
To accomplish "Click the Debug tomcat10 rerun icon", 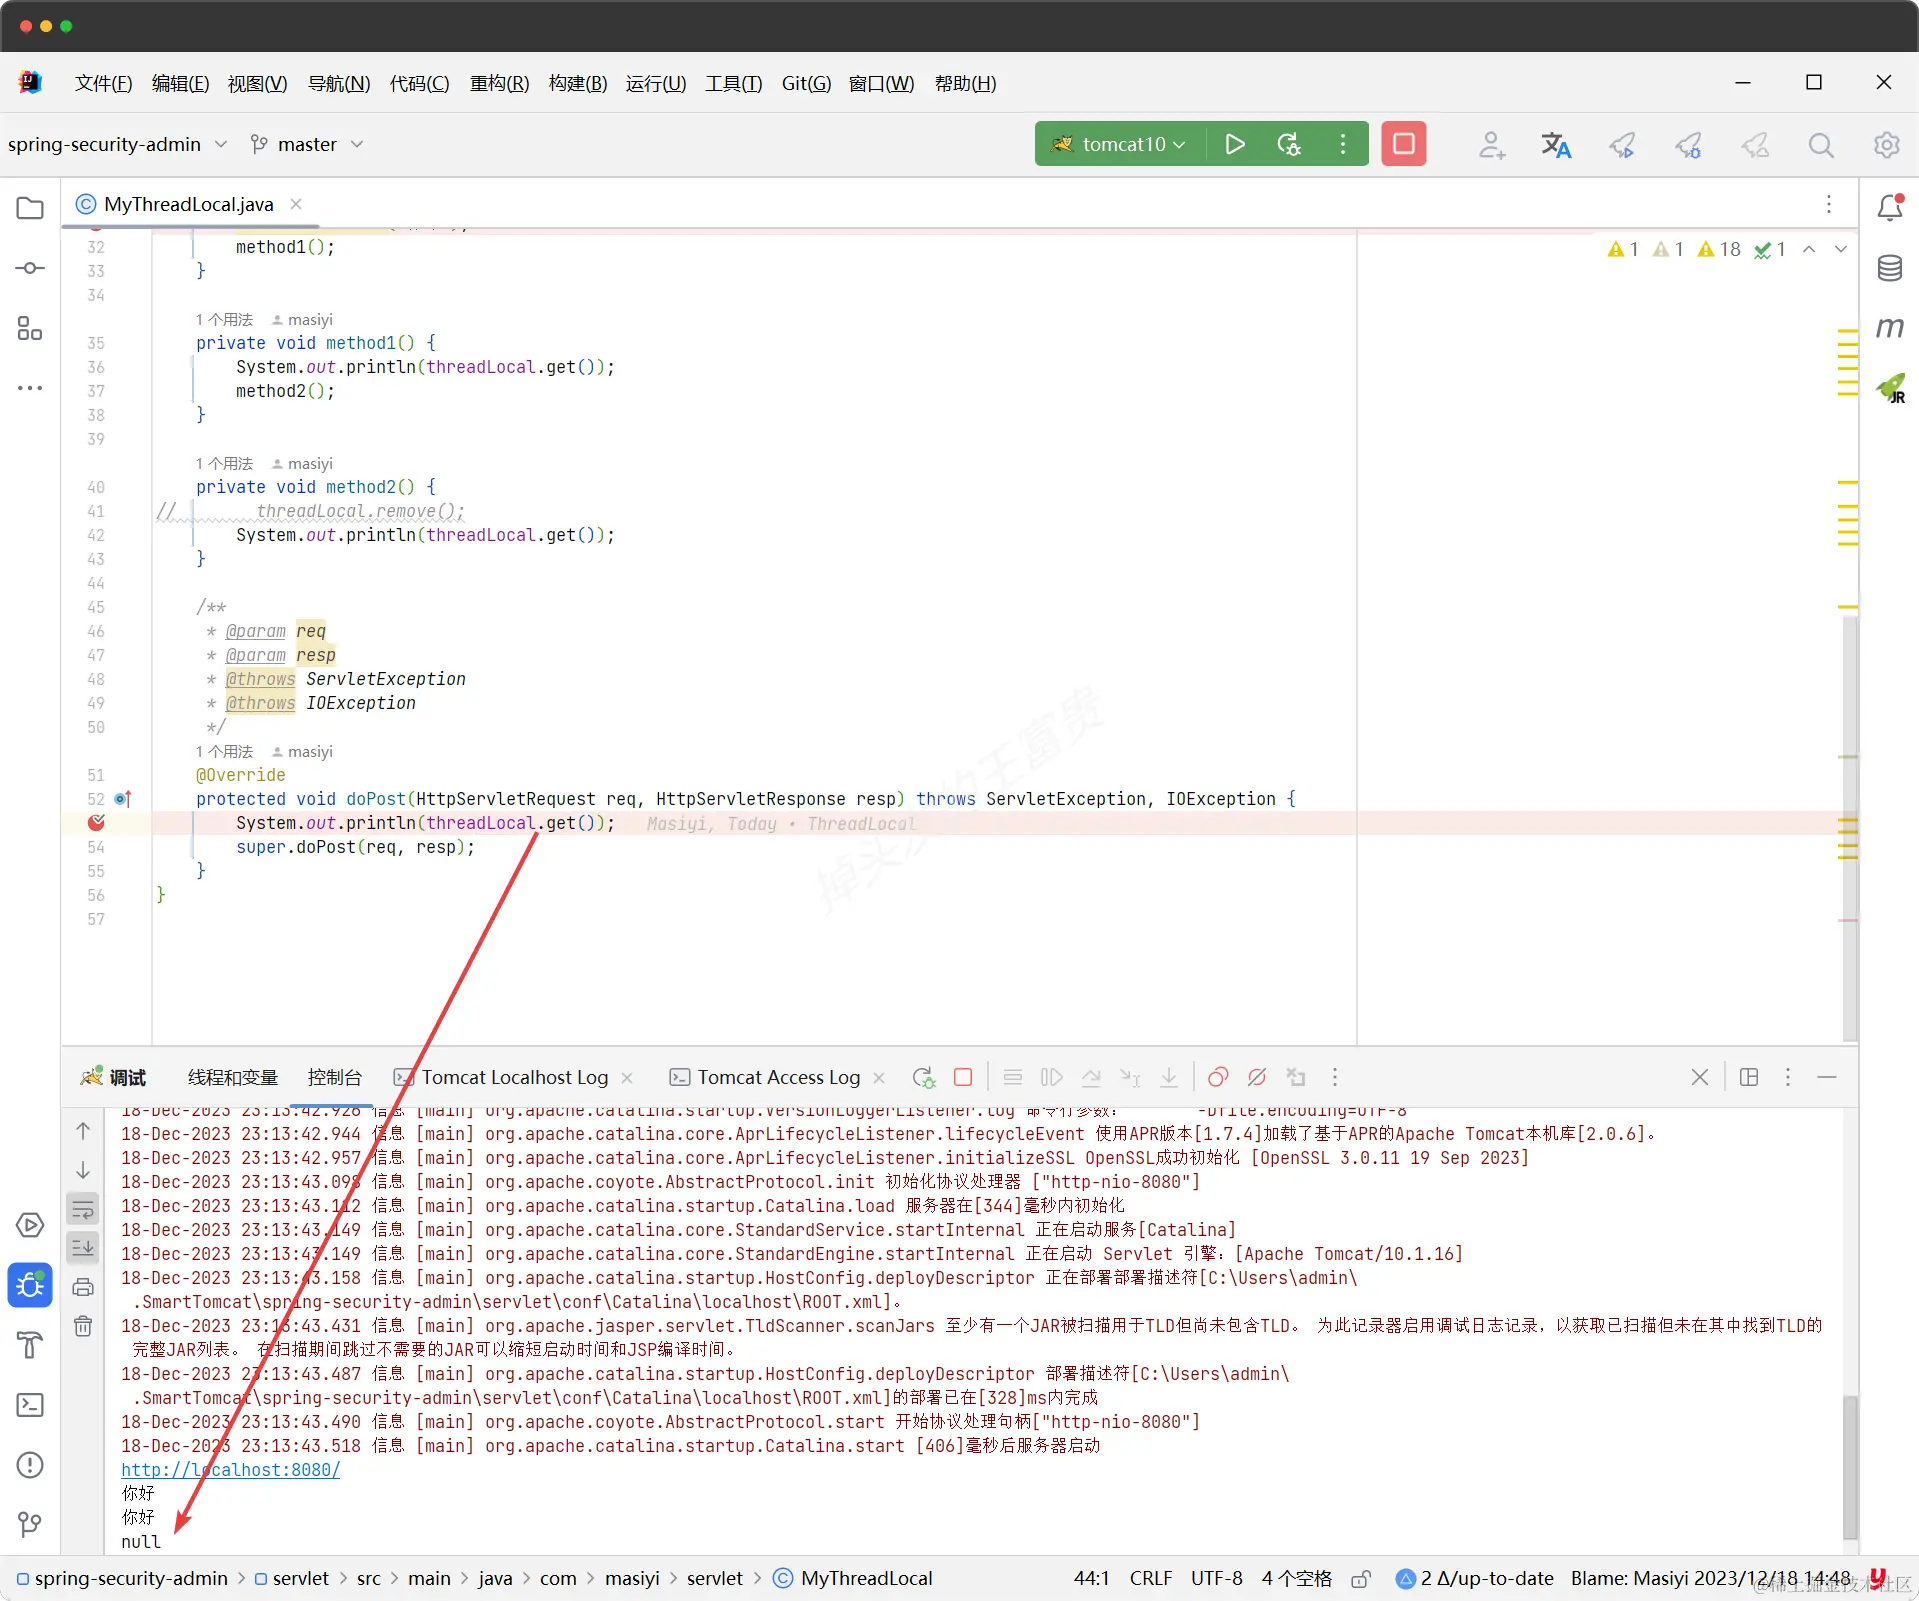I will (1289, 144).
